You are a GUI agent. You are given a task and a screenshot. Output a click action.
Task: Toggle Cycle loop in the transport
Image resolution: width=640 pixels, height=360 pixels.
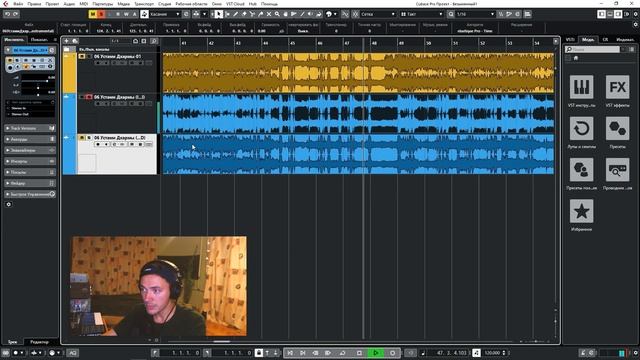(x=342, y=353)
